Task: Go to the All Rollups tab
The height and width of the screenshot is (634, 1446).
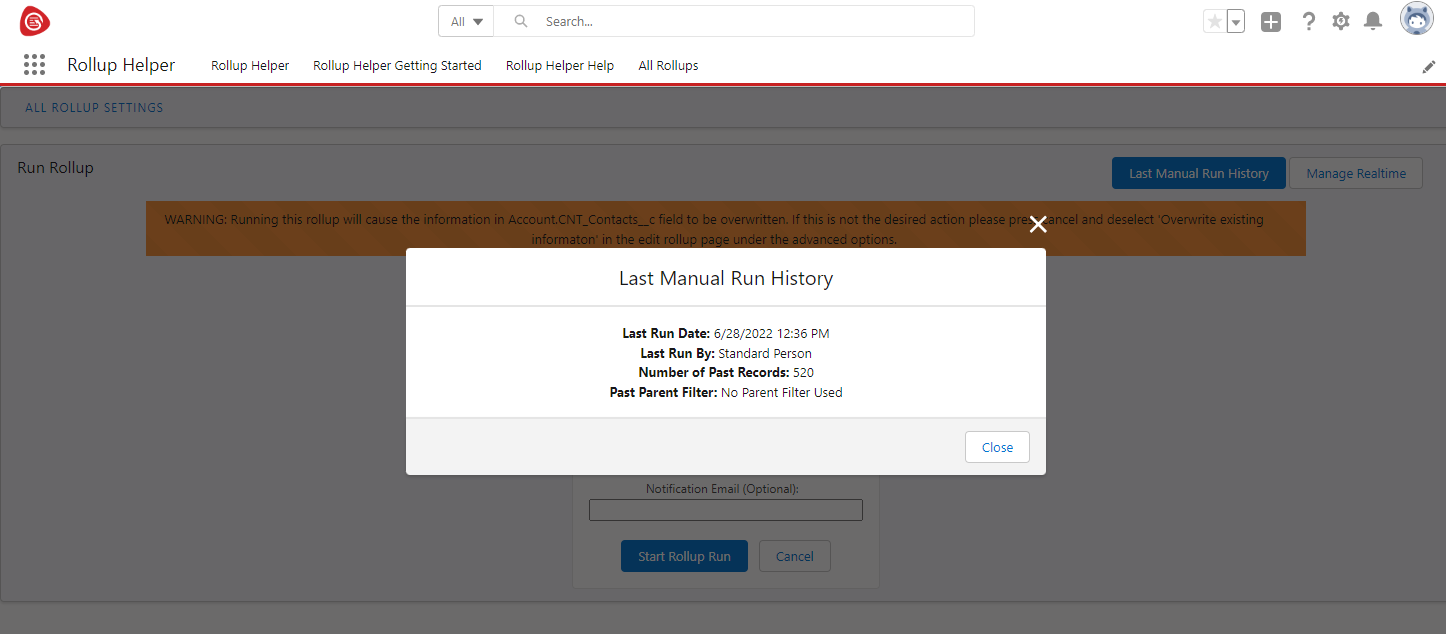Action: coord(668,65)
